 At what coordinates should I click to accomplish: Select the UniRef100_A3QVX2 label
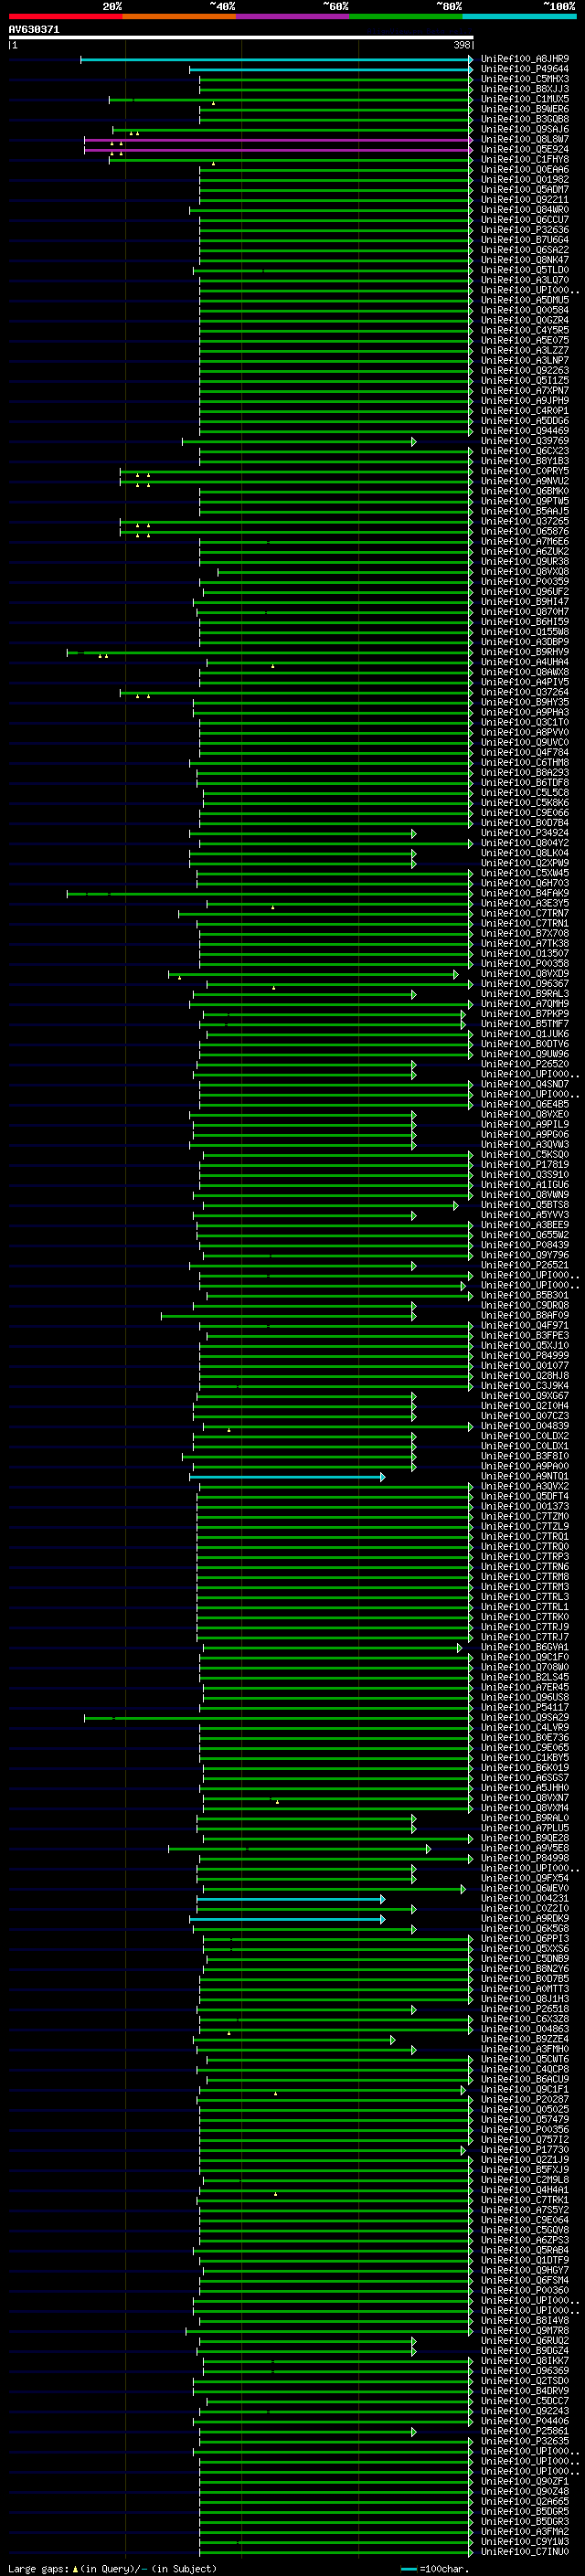524,1486
